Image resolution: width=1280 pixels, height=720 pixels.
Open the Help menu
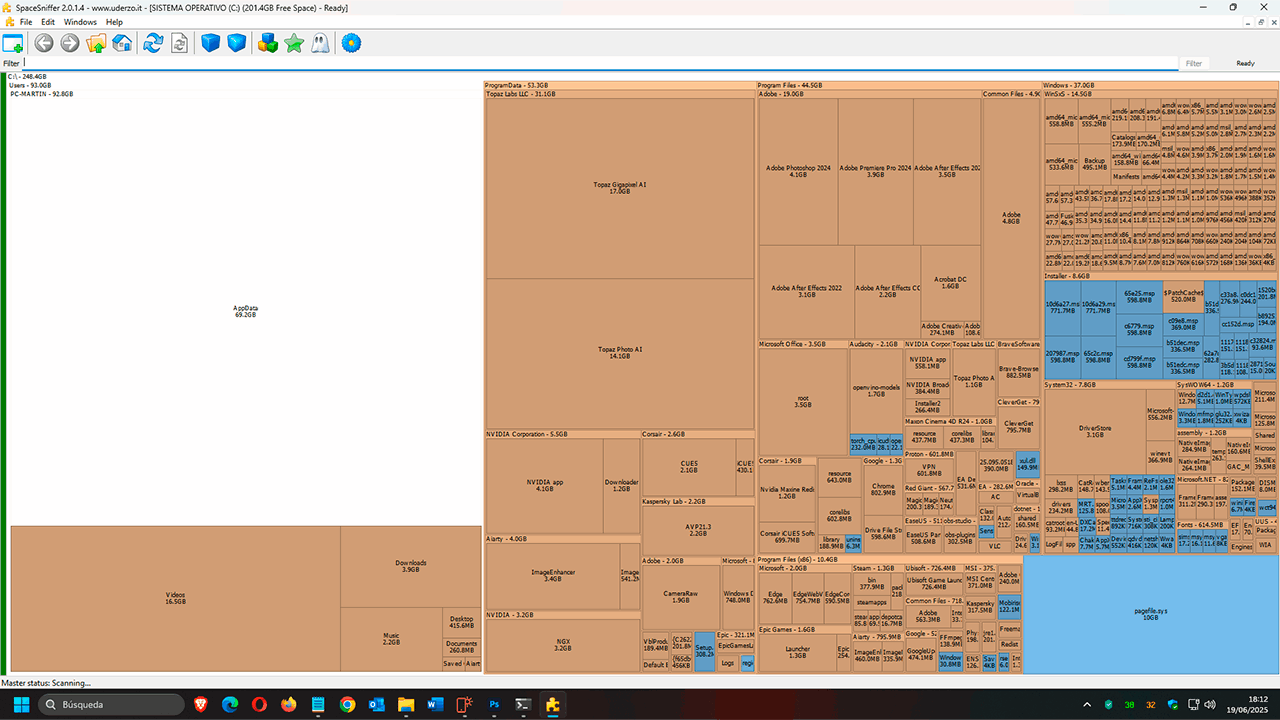pyautogui.click(x=114, y=22)
